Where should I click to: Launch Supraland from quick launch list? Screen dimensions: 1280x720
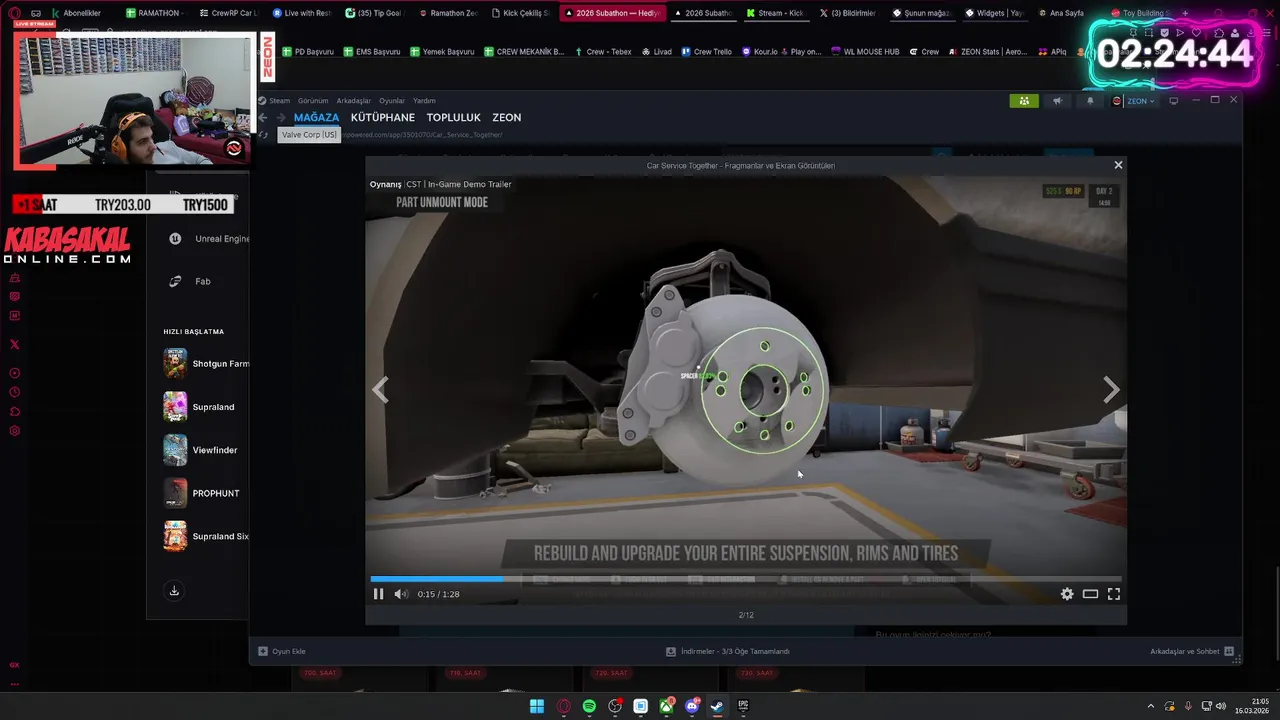tap(200, 407)
